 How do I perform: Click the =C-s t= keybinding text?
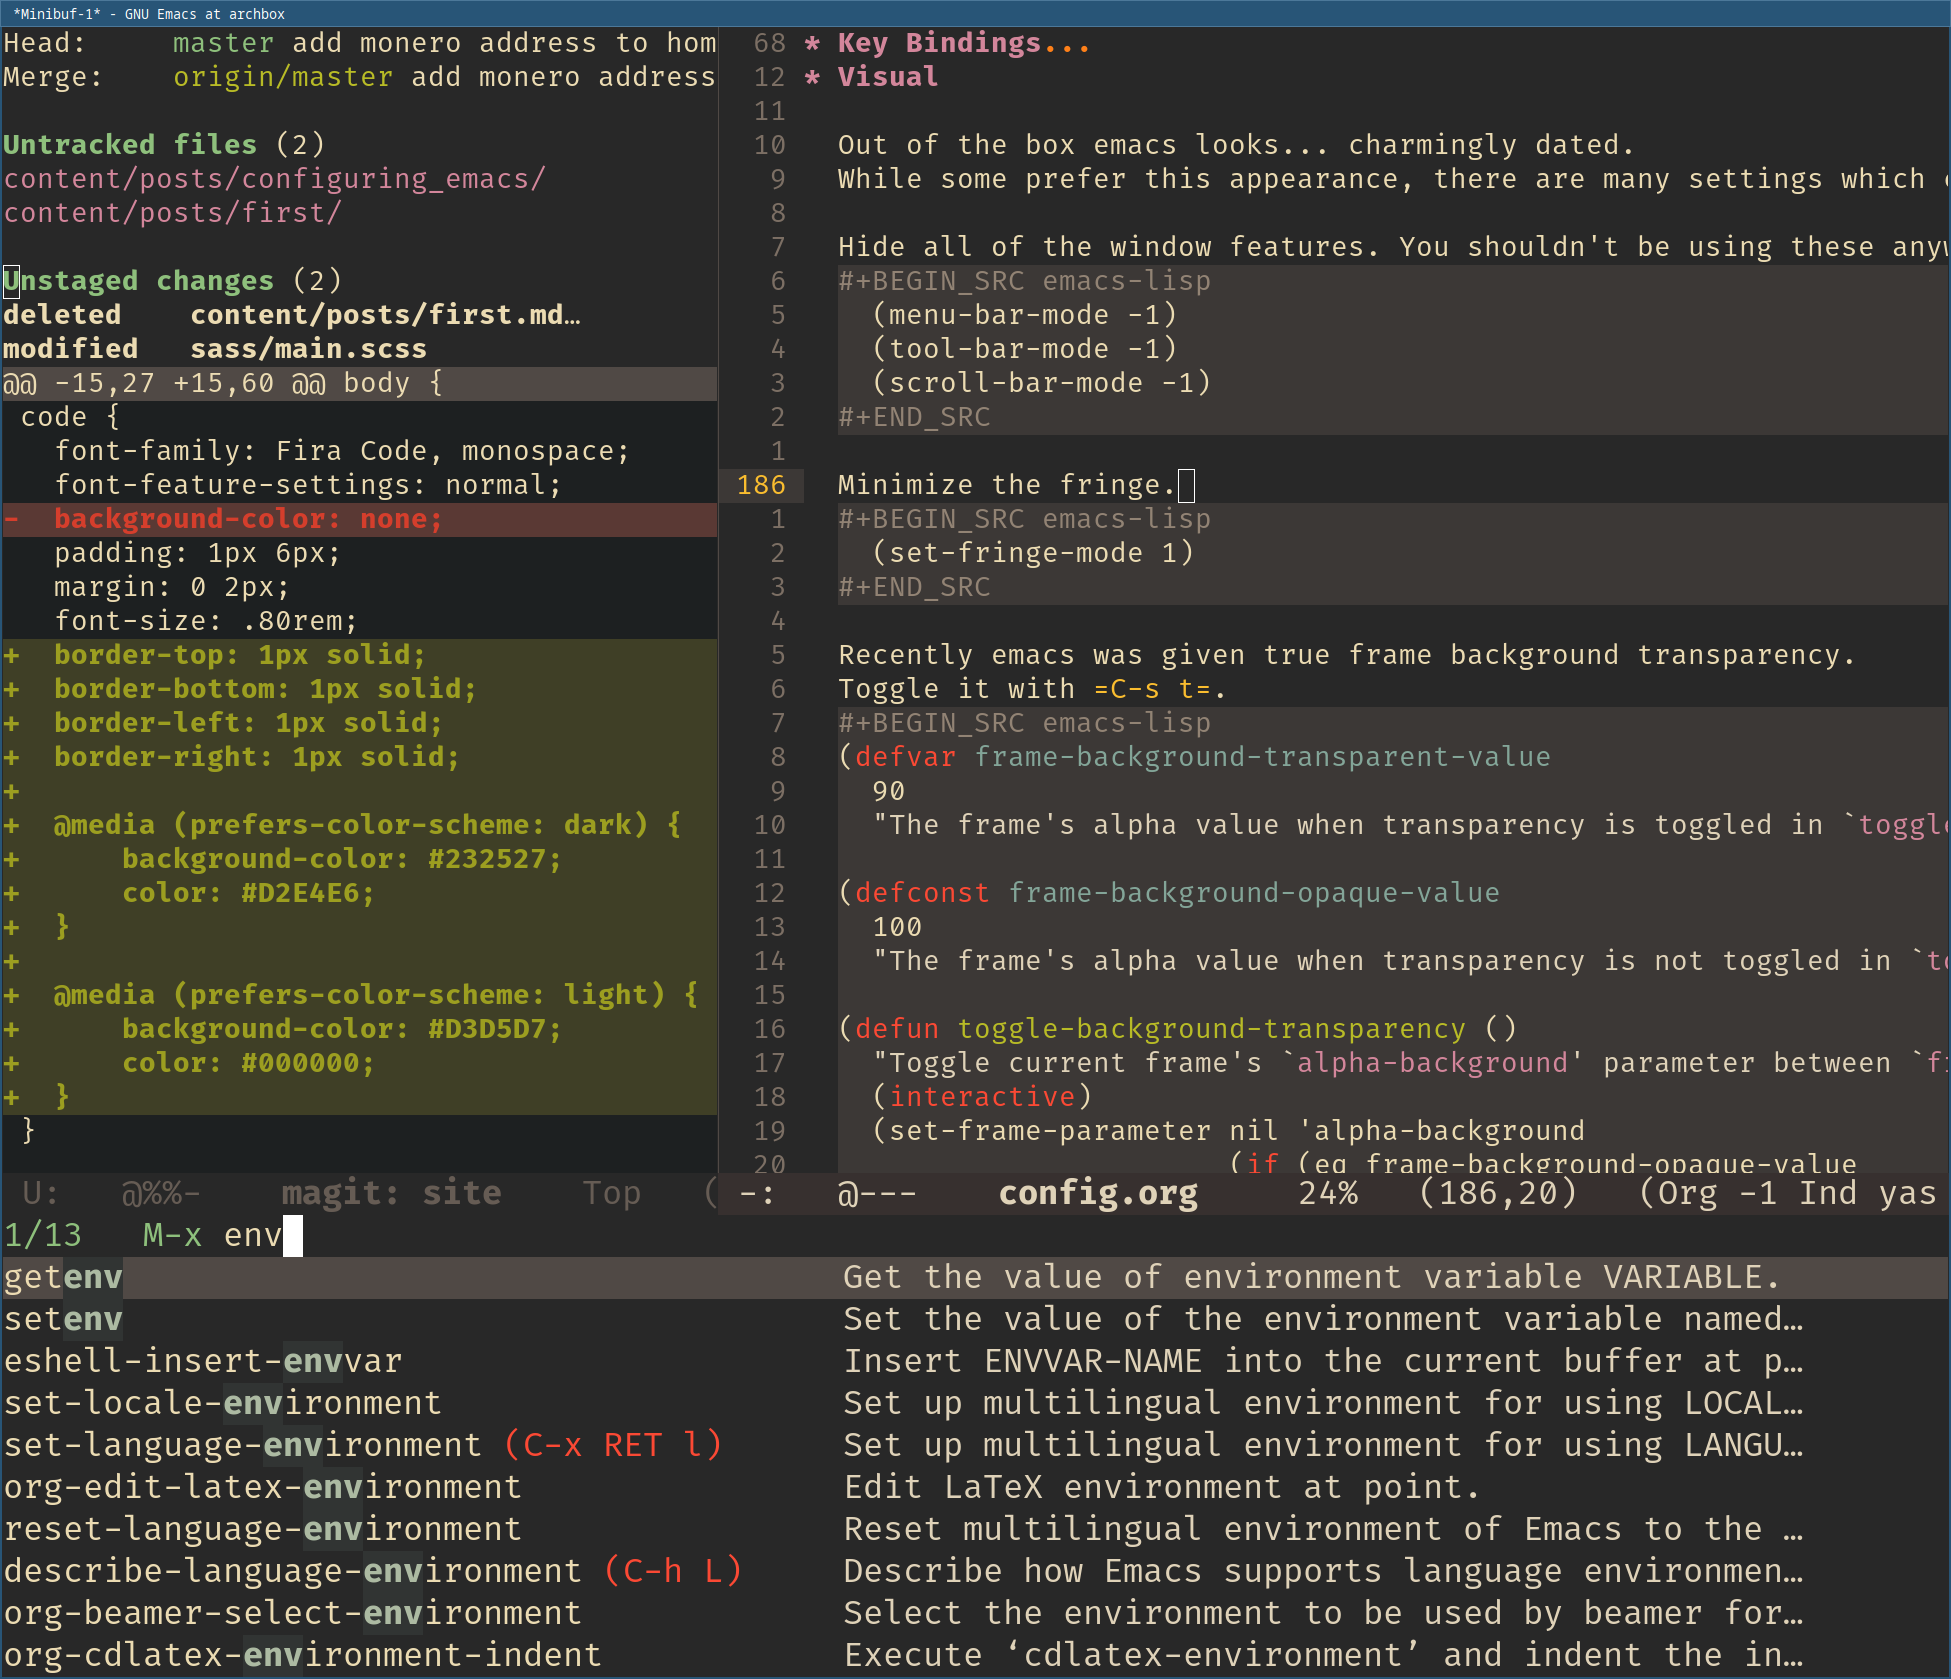(x=1152, y=689)
